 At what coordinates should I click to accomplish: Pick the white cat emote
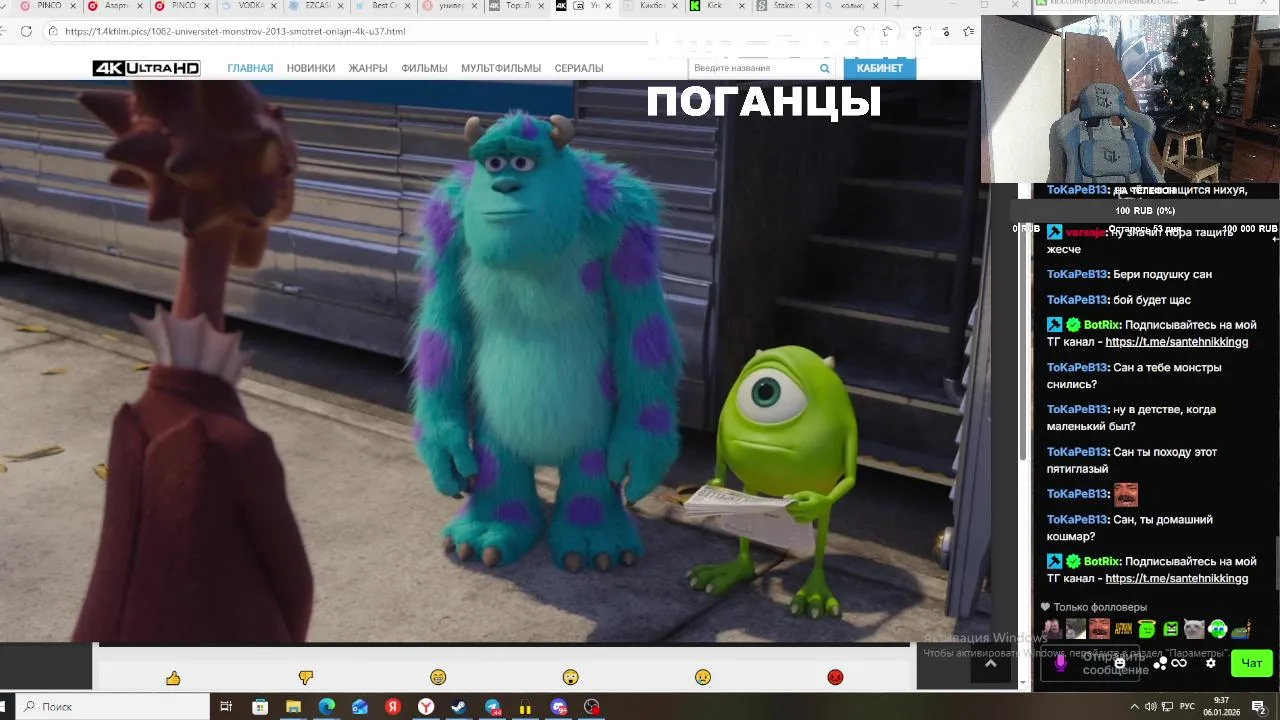(x=1194, y=629)
